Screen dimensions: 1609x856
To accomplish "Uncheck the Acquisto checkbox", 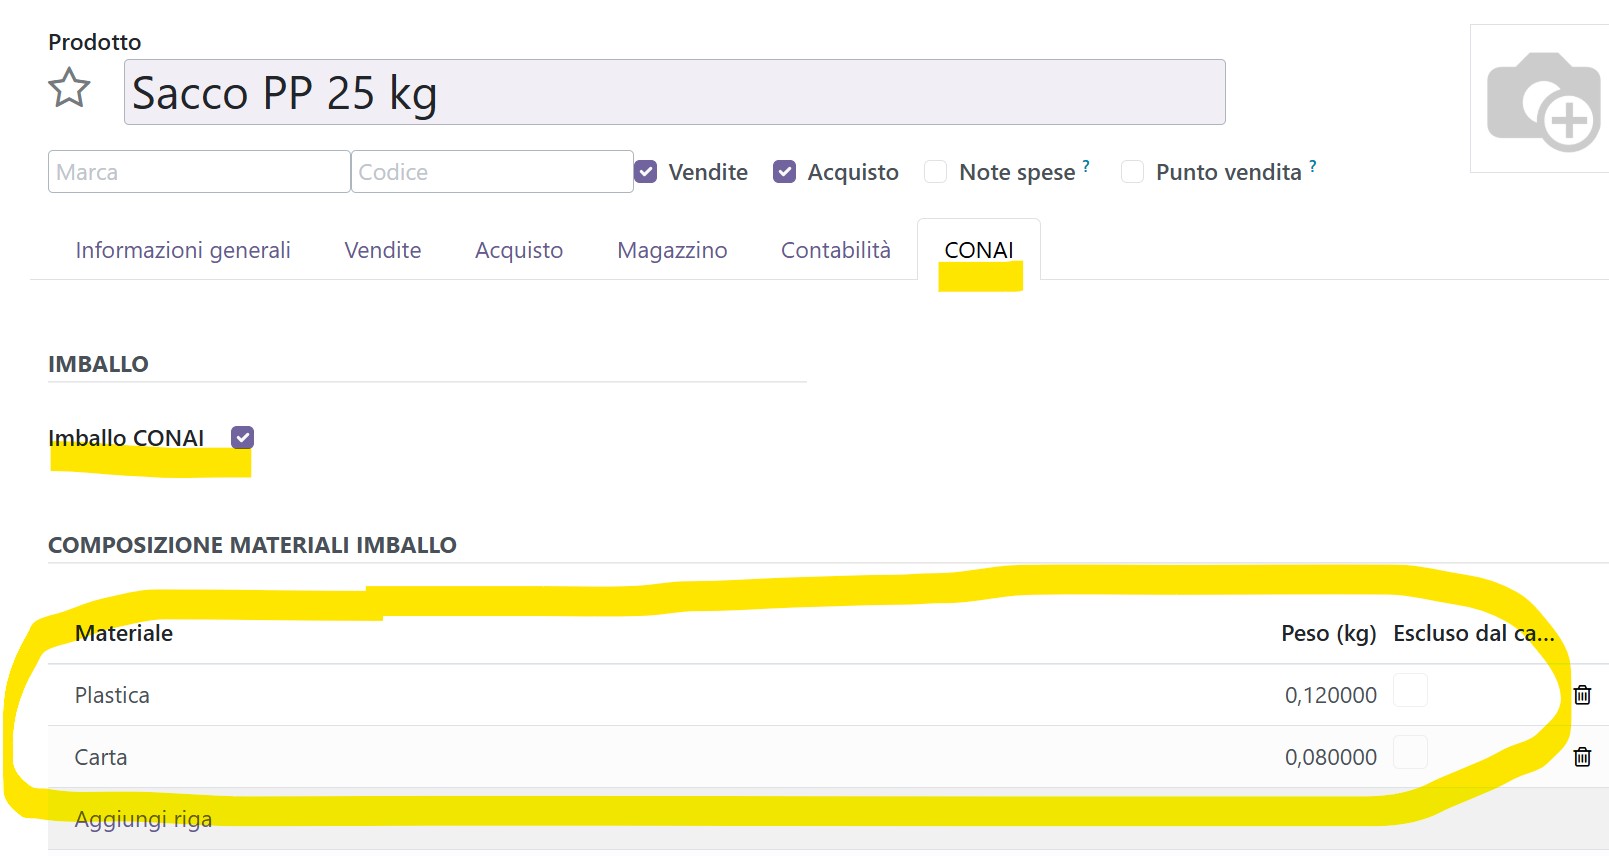I will click(785, 172).
